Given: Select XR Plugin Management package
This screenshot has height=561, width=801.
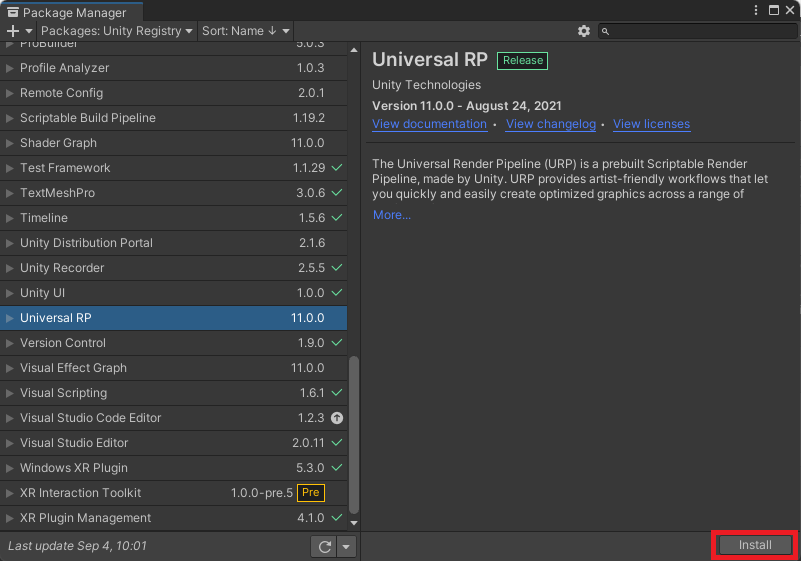Looking at the screenshot, I should point(173,518).
